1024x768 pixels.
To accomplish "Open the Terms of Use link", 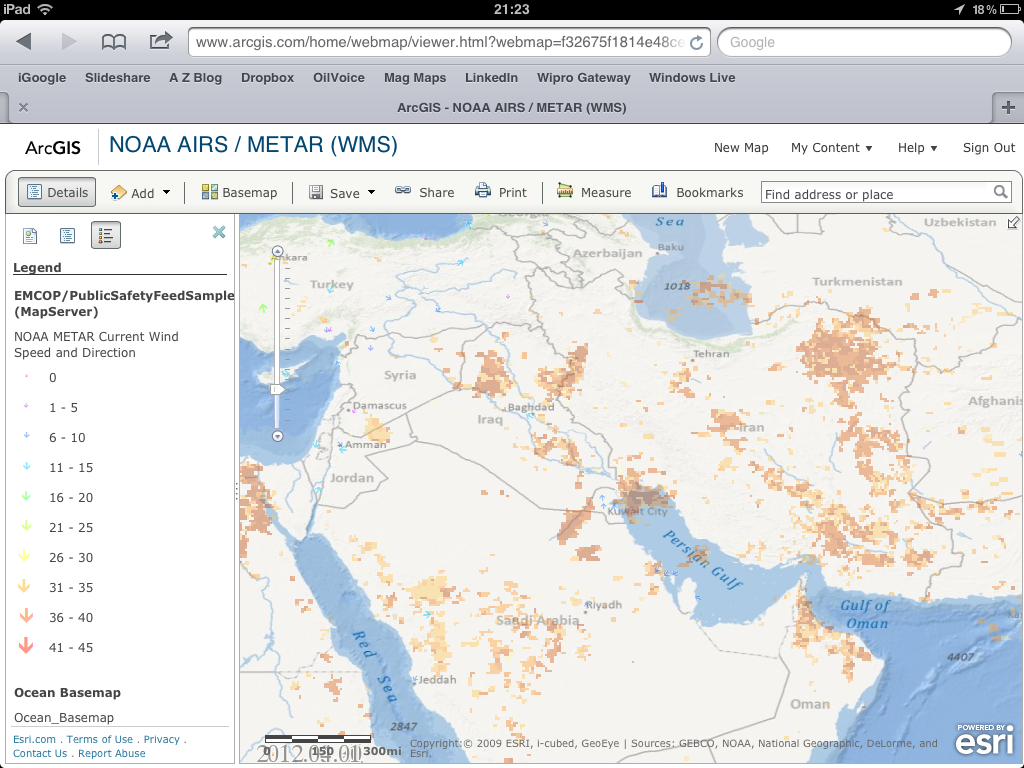I will click(x=99, y=739).
